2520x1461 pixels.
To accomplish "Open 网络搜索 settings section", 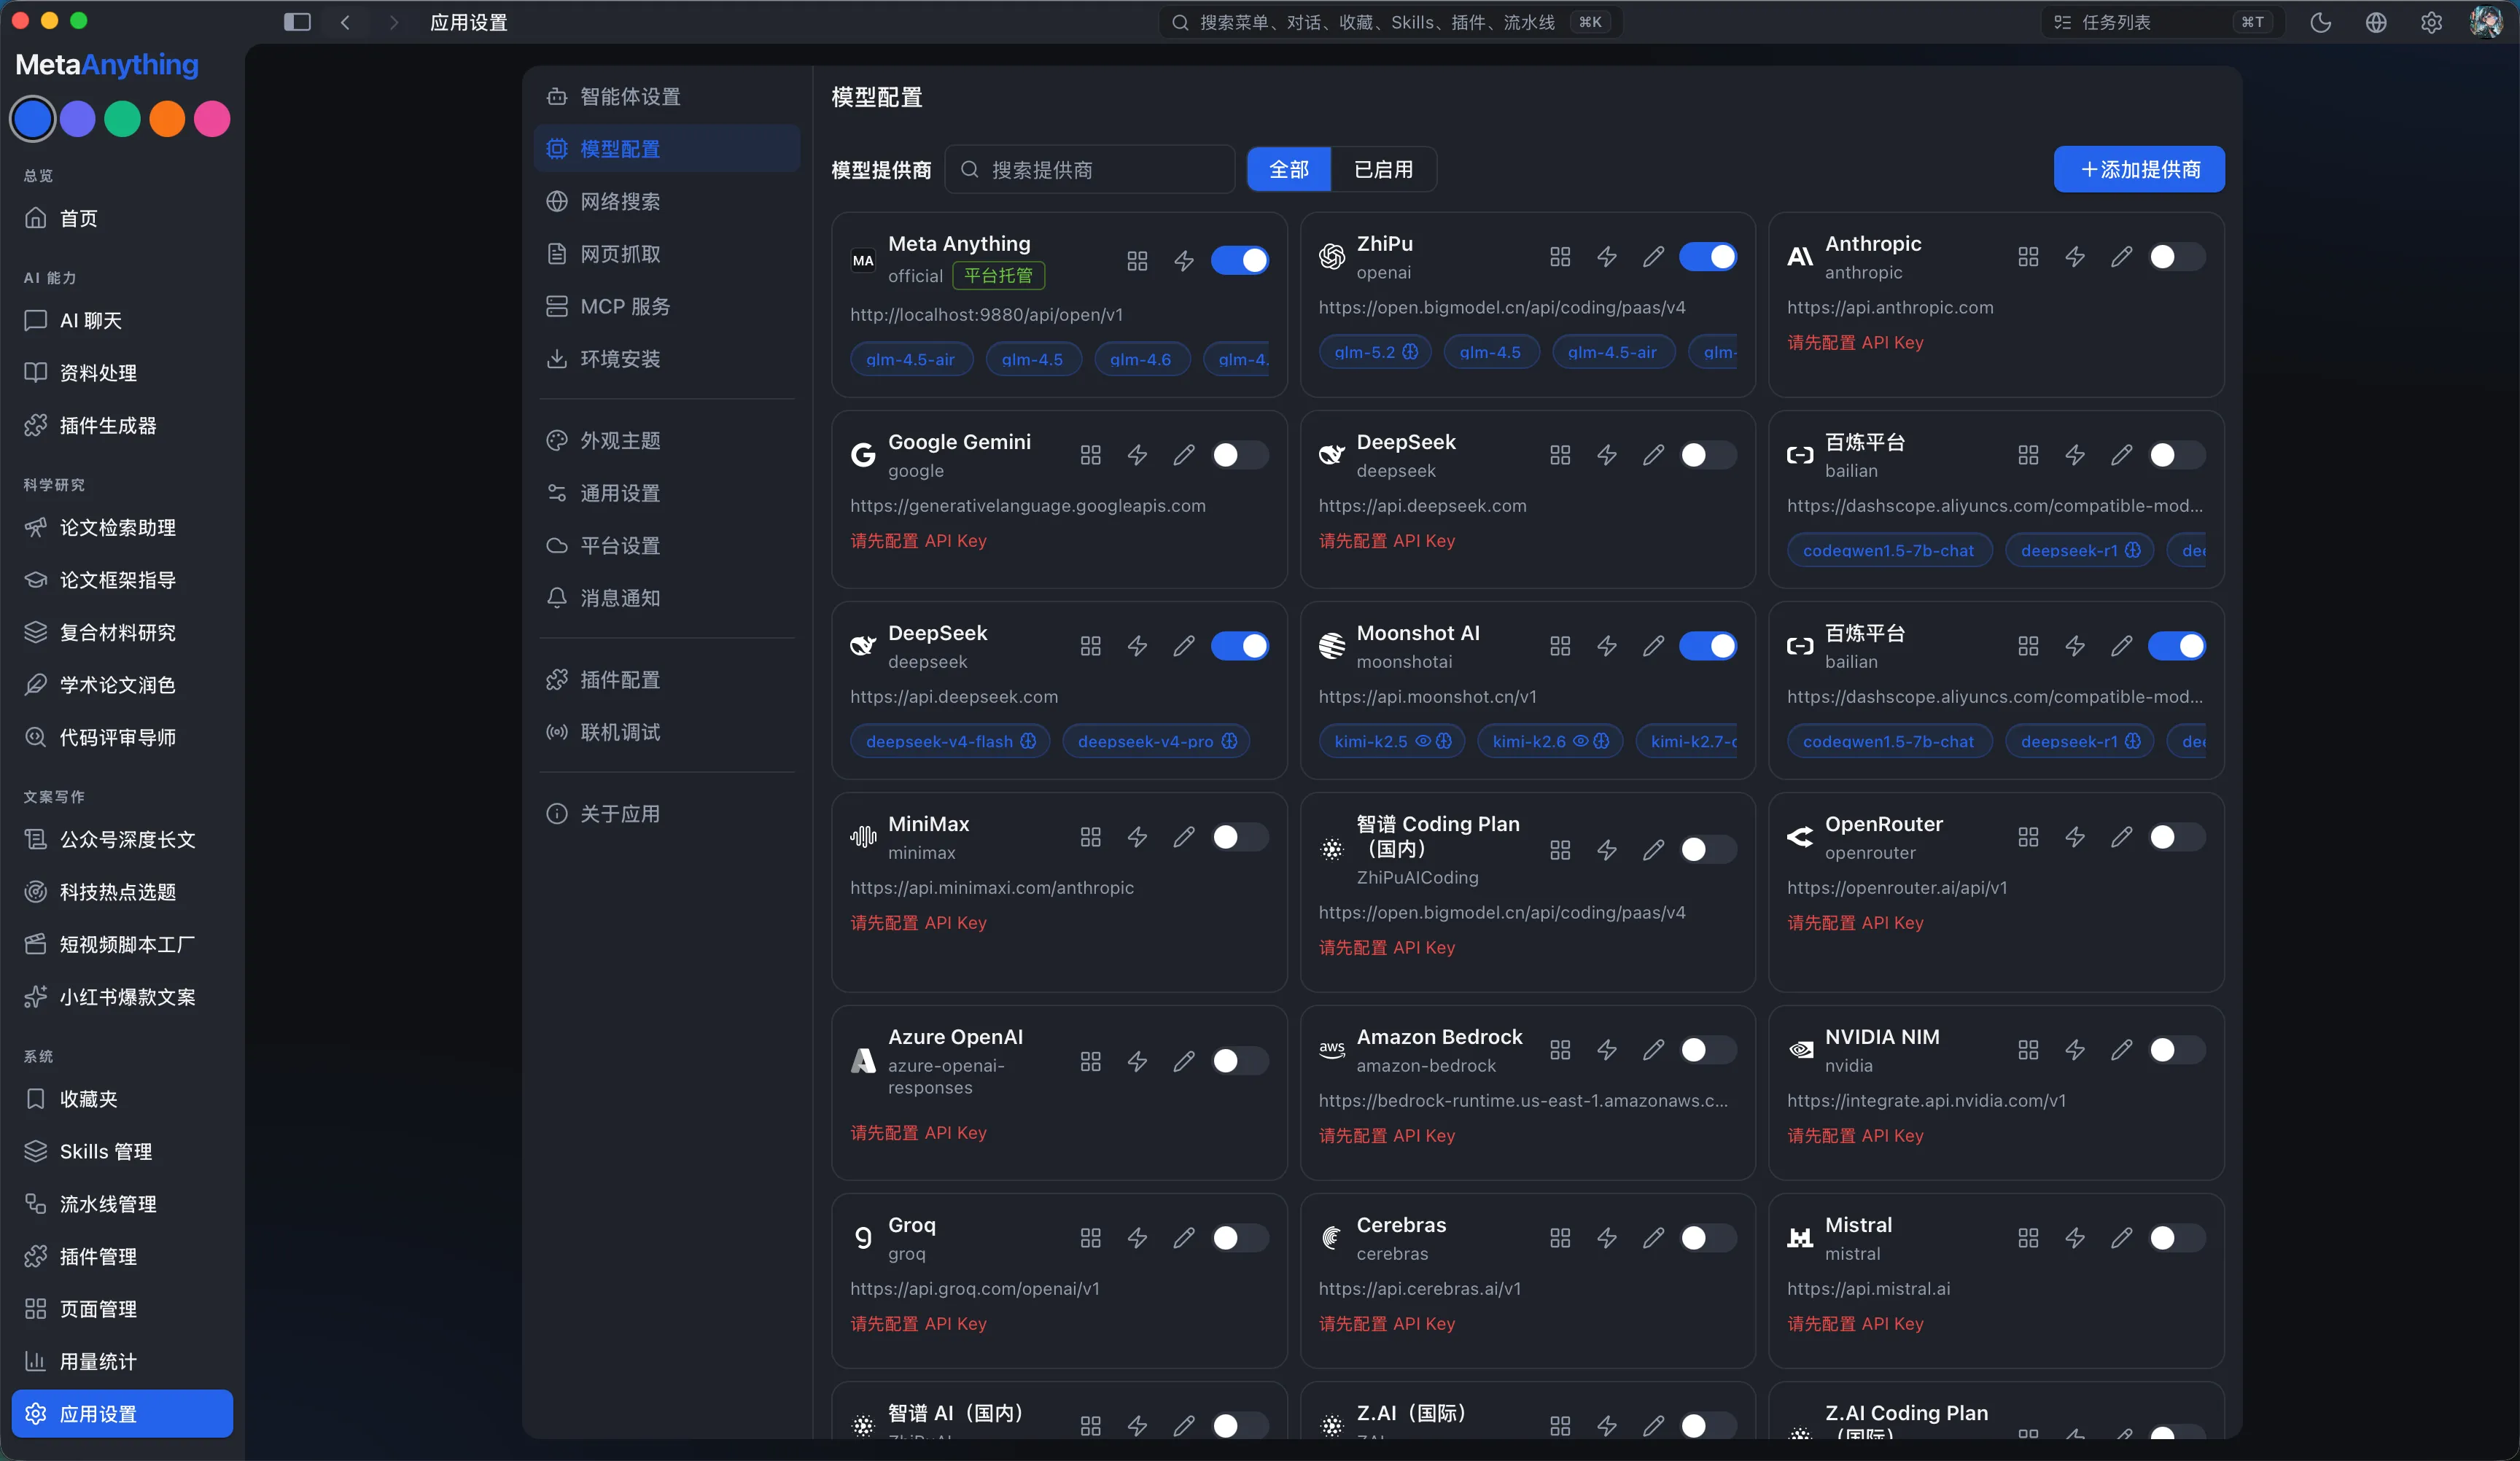I will tap(667, 201).
